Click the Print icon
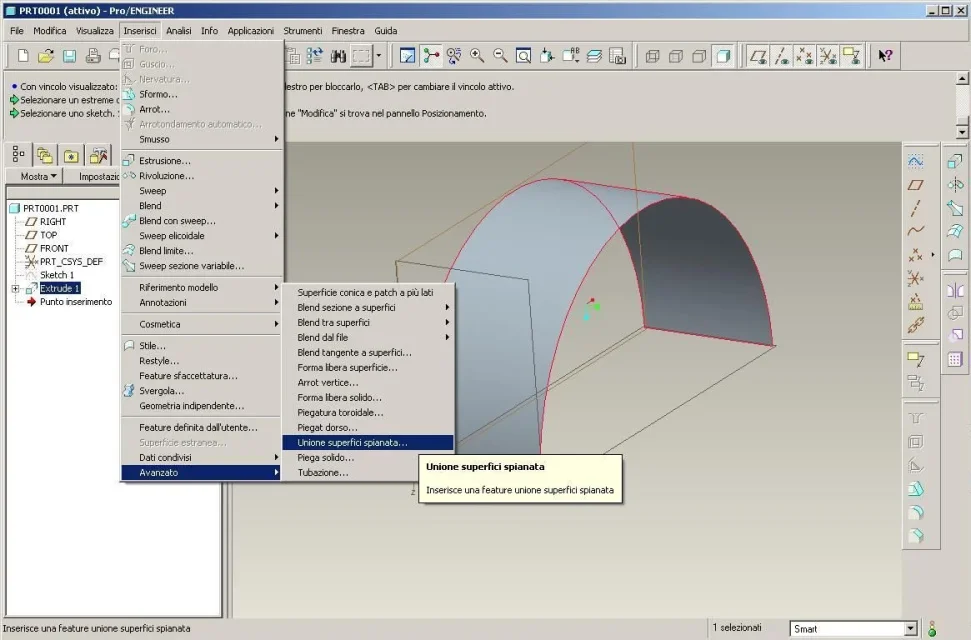This screenshot has width=971, height=640. pyautogui.click(x=93, y=56)
